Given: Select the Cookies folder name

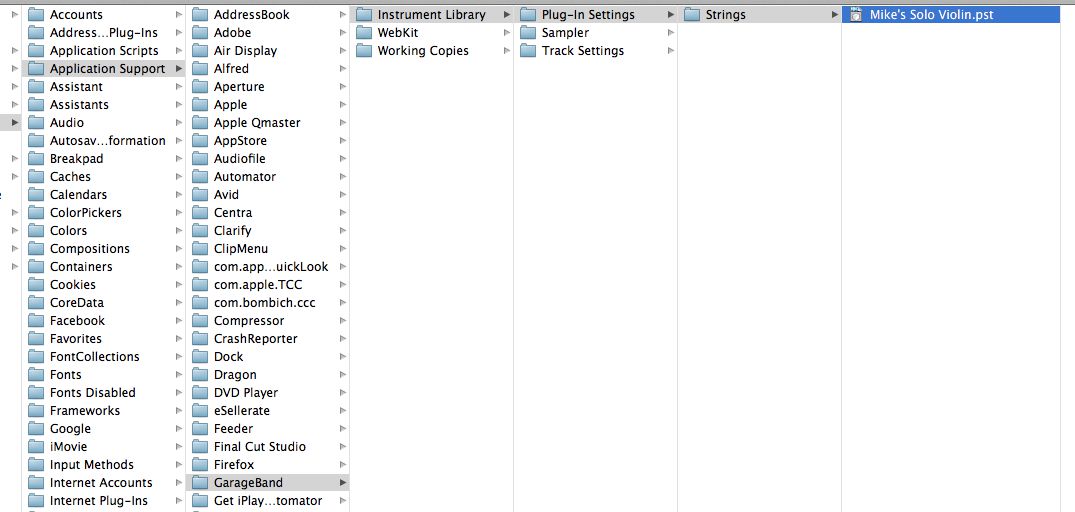Looking at the screenshot, I should click(x=73, y=284).
